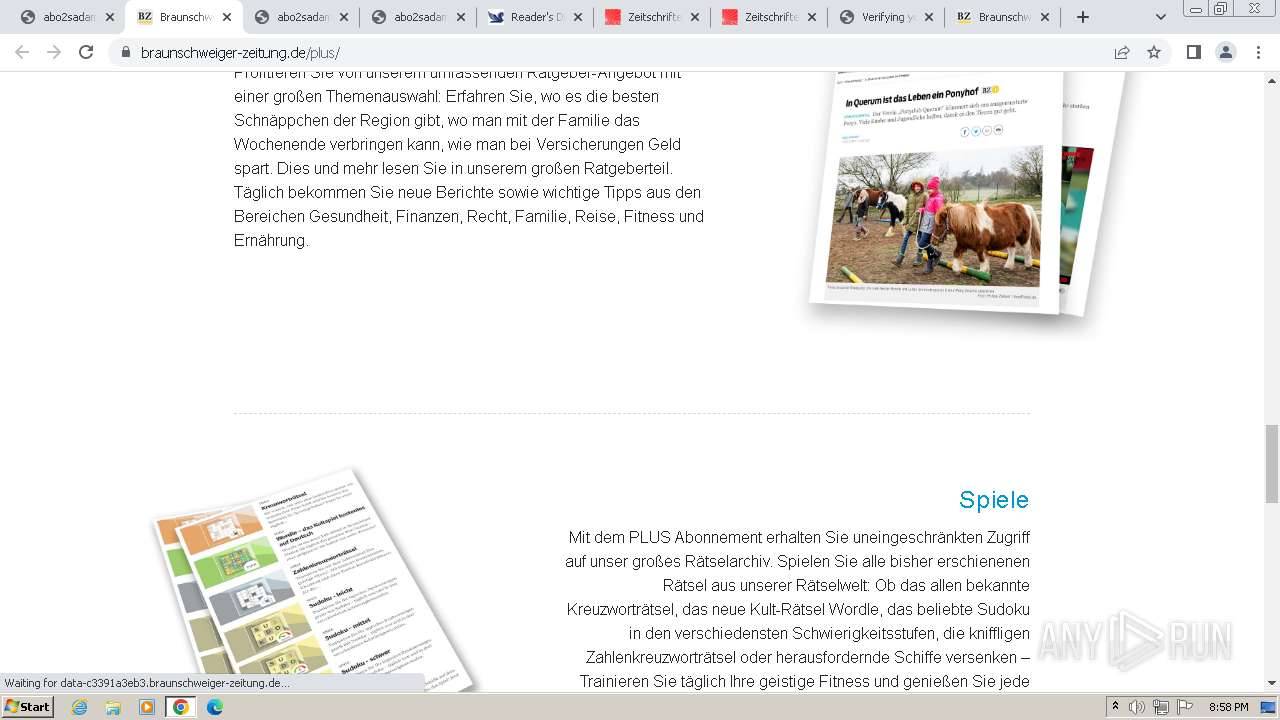Click the Chrome taskbar icon
The image size is (1280, 720).
181,707
